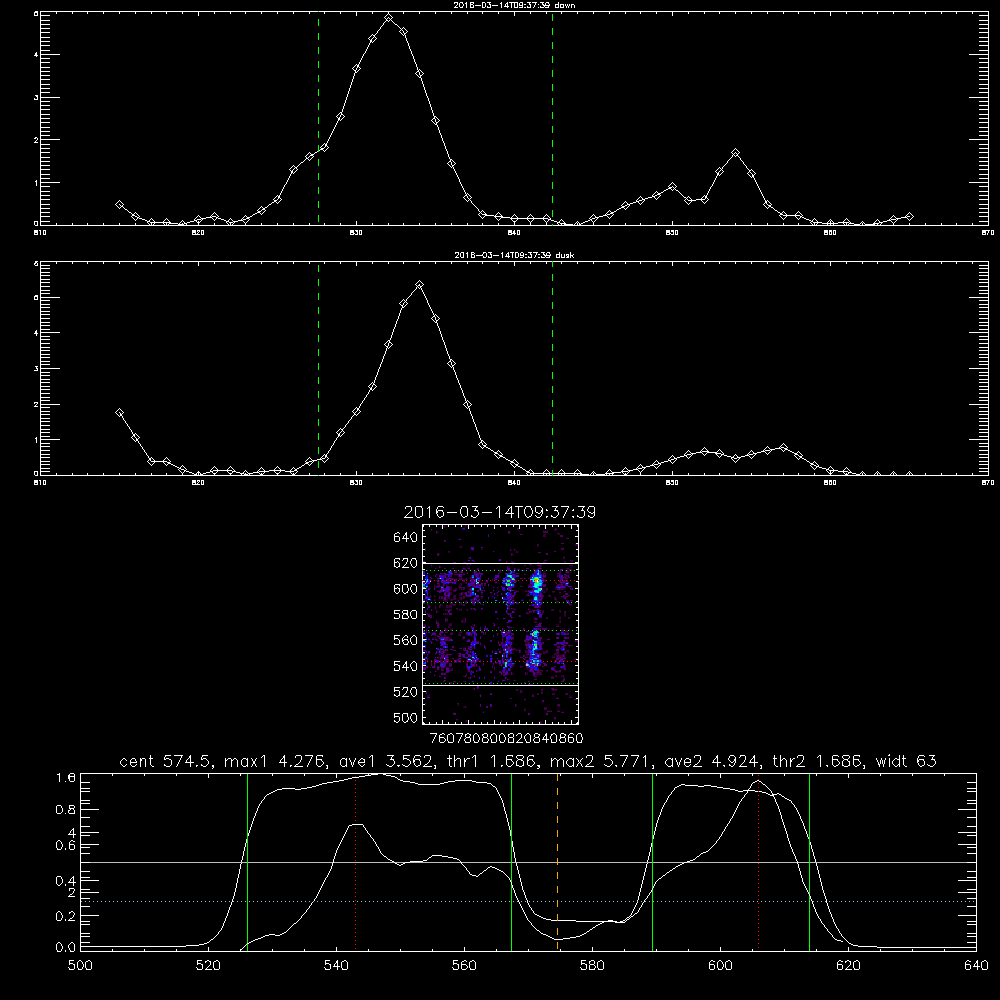Image resolution: width=1000 pixels, height=1000 pixels.
Task: Click the solid horizontal line across the bottom plot
Action: pyautogui.click(x=528, y=862)
